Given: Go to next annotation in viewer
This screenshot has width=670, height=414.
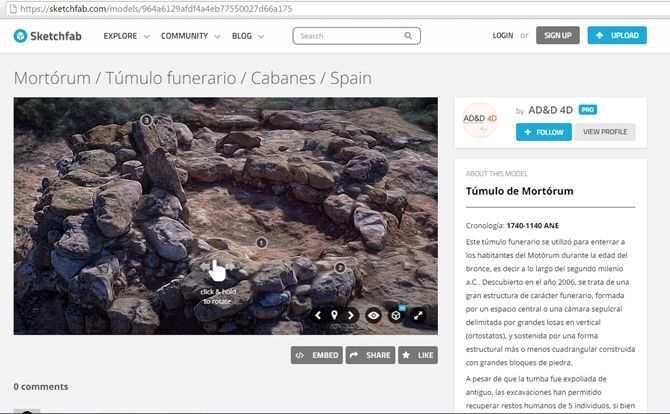Looking at the screenshot, I should [349, 315].
